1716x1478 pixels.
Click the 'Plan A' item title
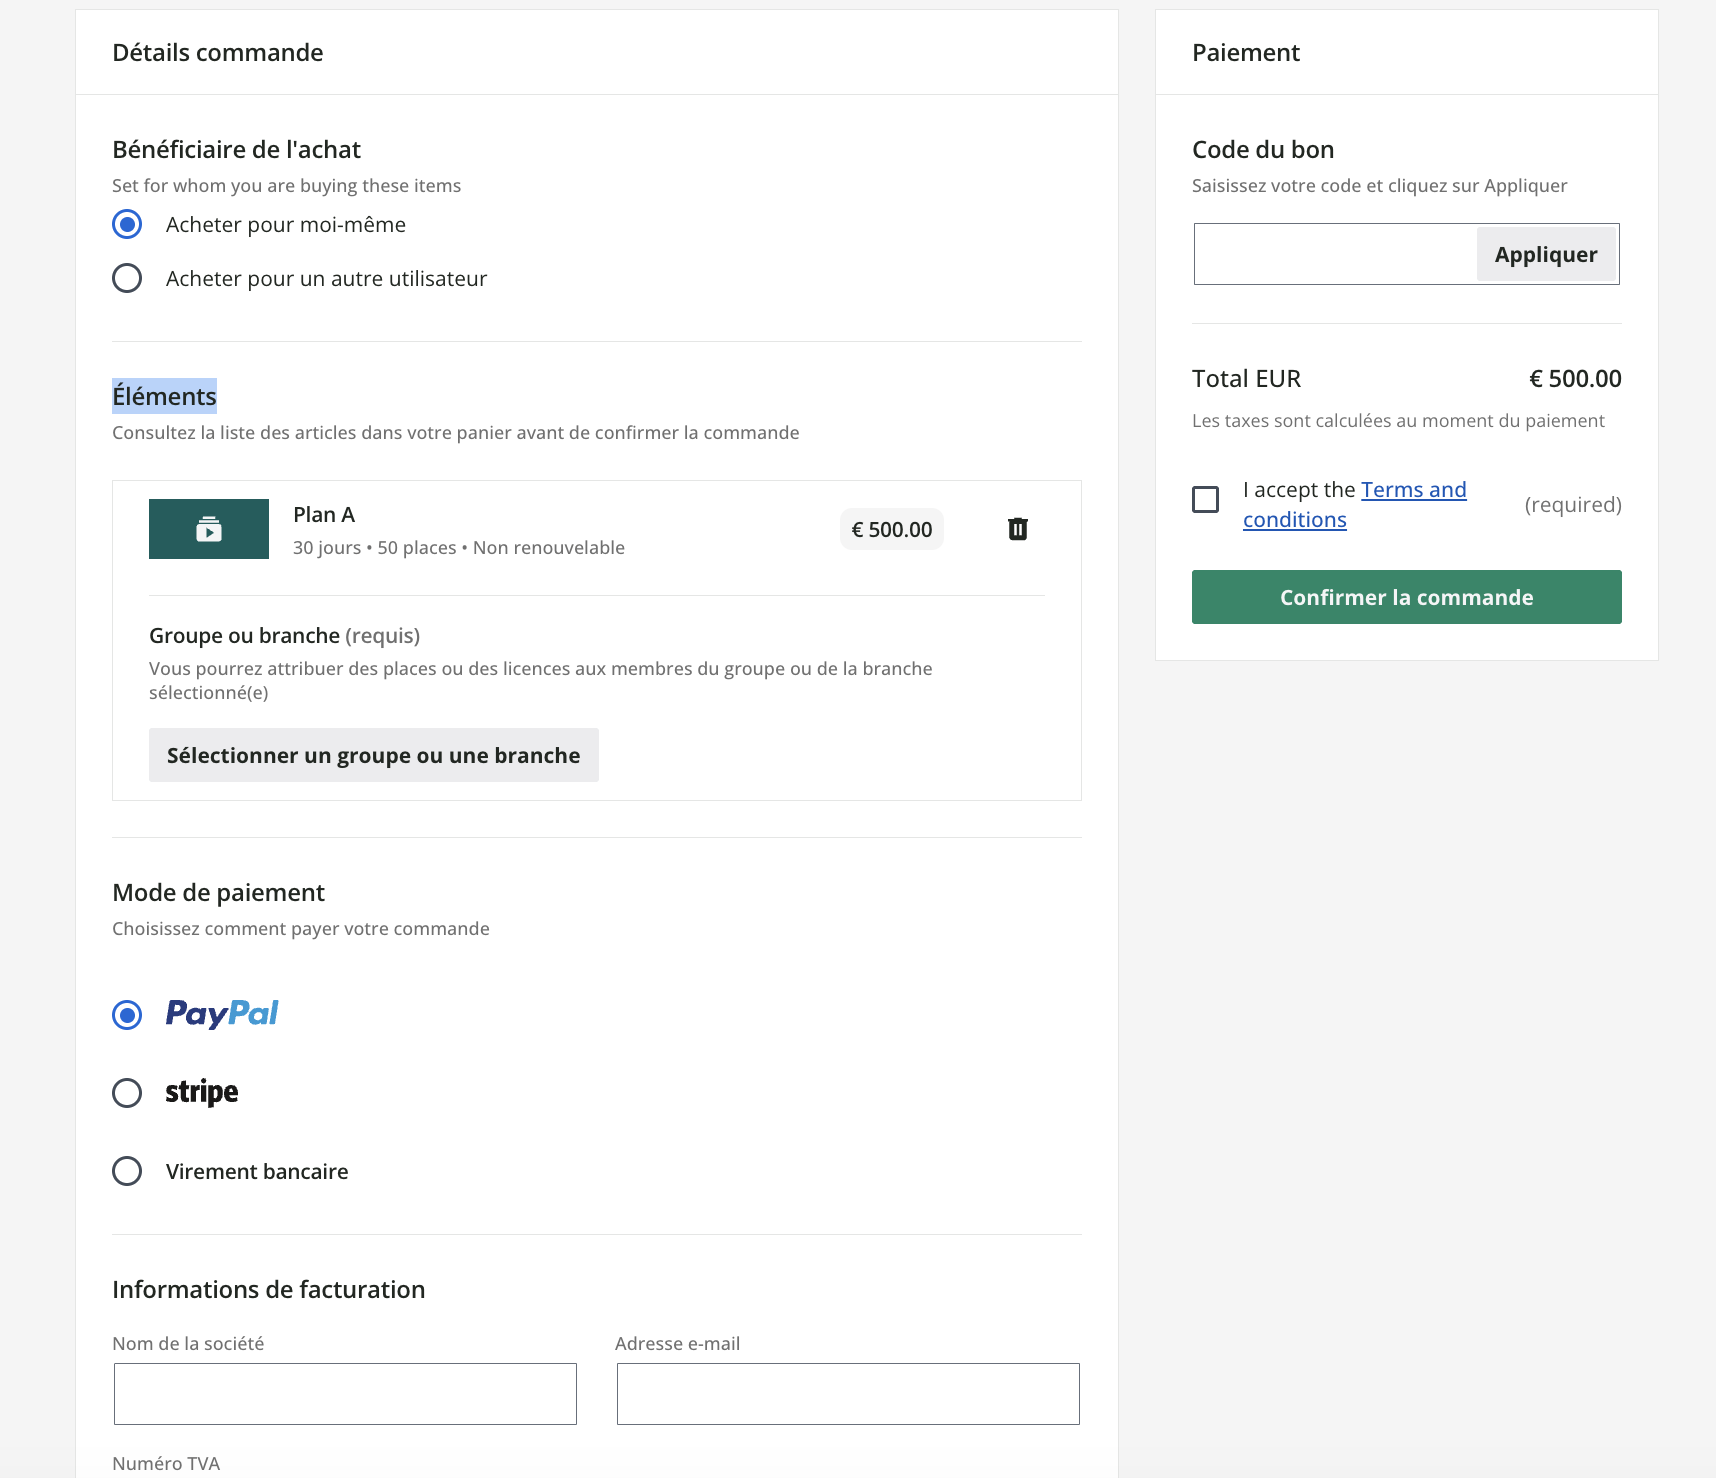coord(324,515)
